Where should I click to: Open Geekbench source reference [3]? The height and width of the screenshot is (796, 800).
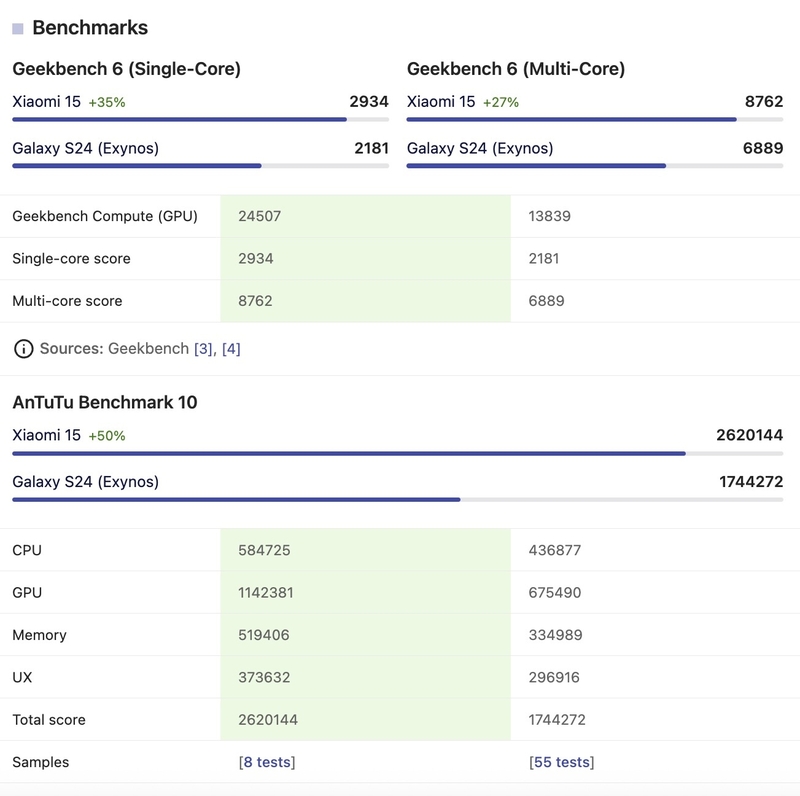[203, 349]
